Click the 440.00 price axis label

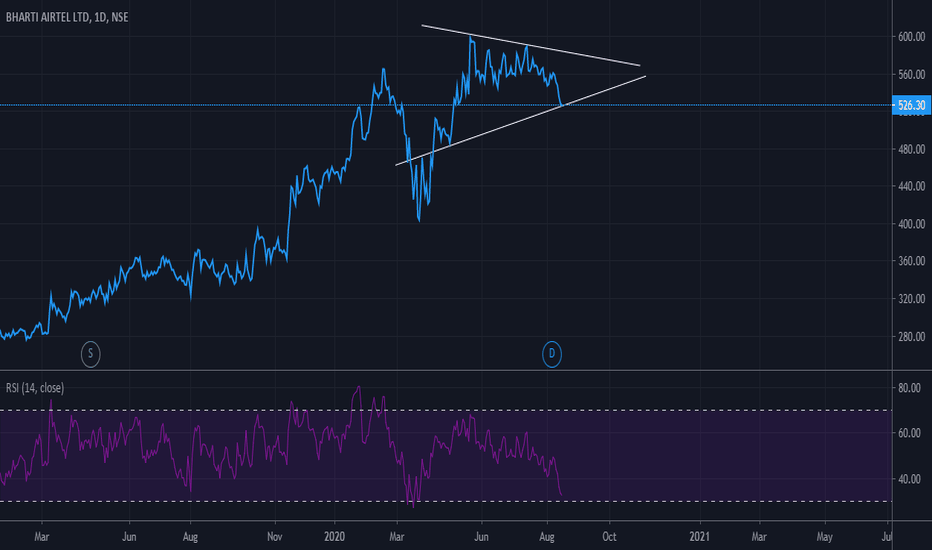point(911,186)
